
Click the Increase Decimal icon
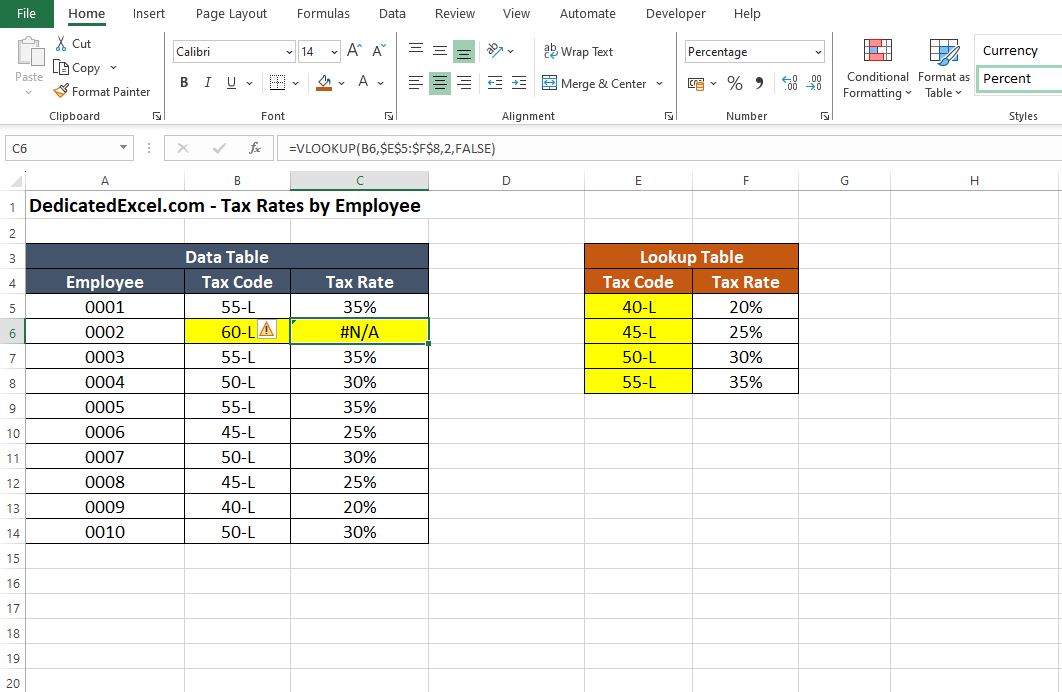tap(789, 84)
